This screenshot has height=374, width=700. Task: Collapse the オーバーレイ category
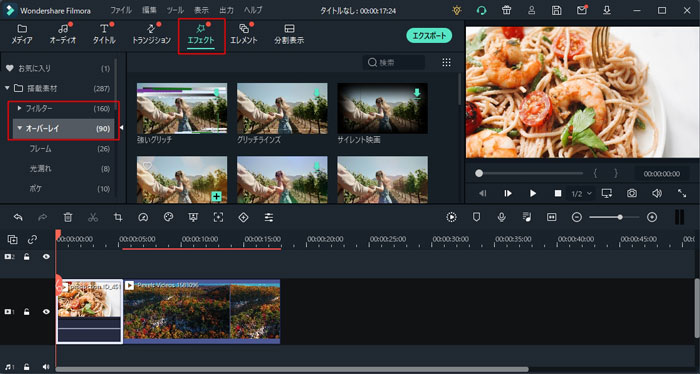coord(19,129)
